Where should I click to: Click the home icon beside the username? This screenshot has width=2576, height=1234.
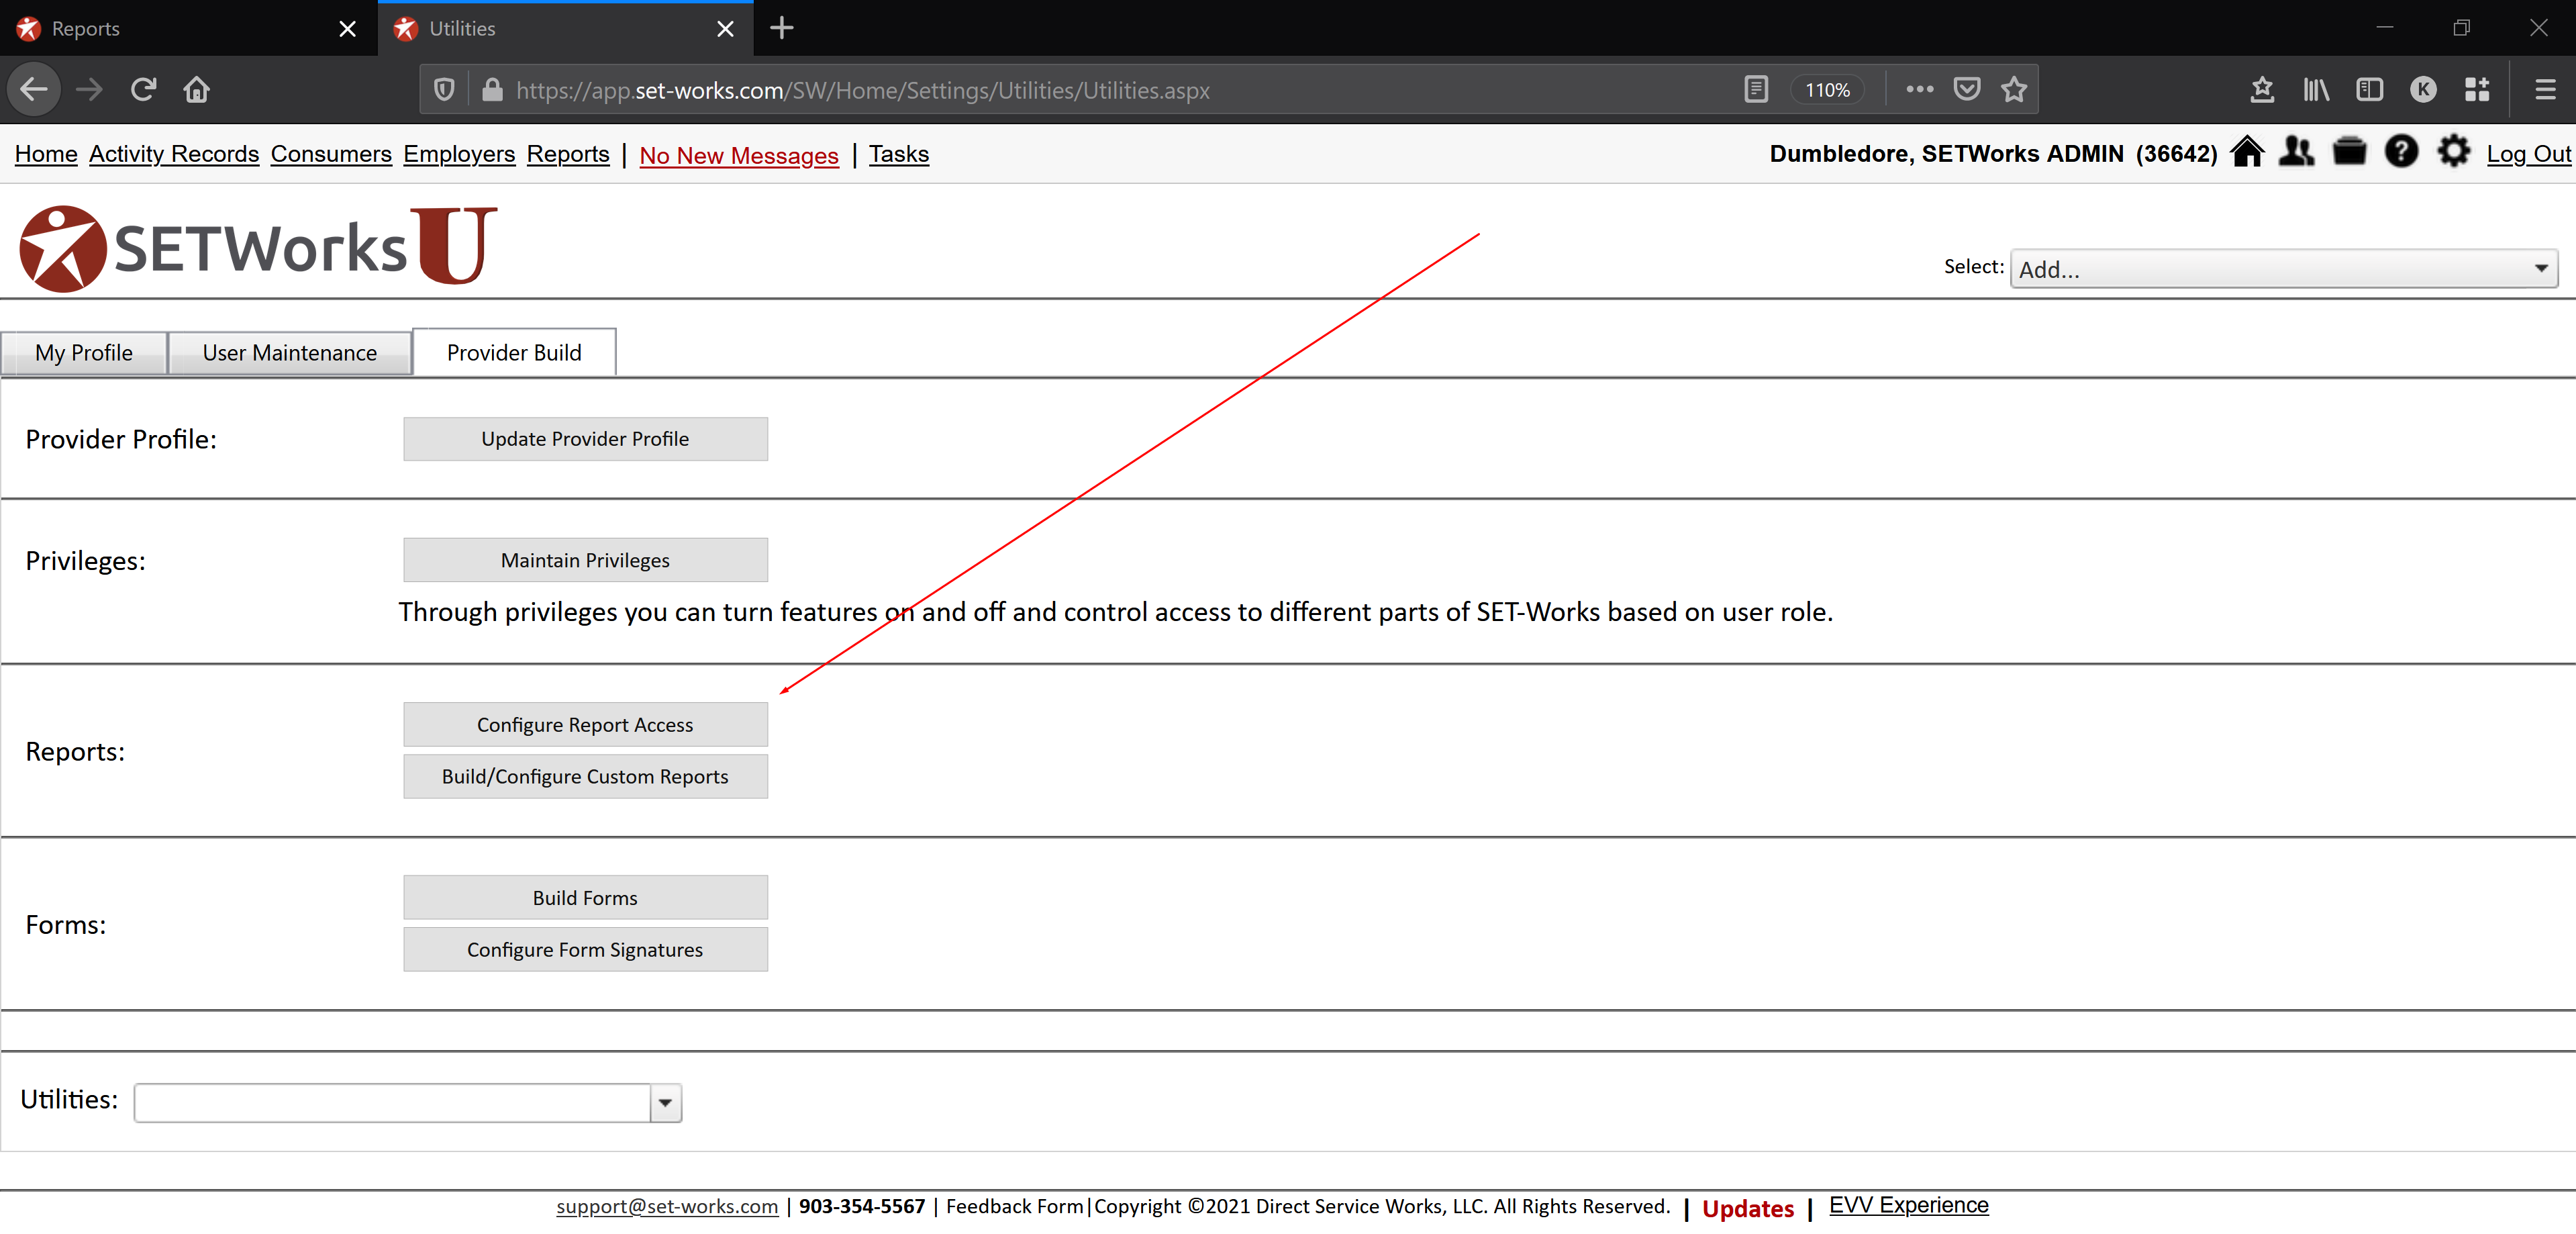pos(2247,152)
